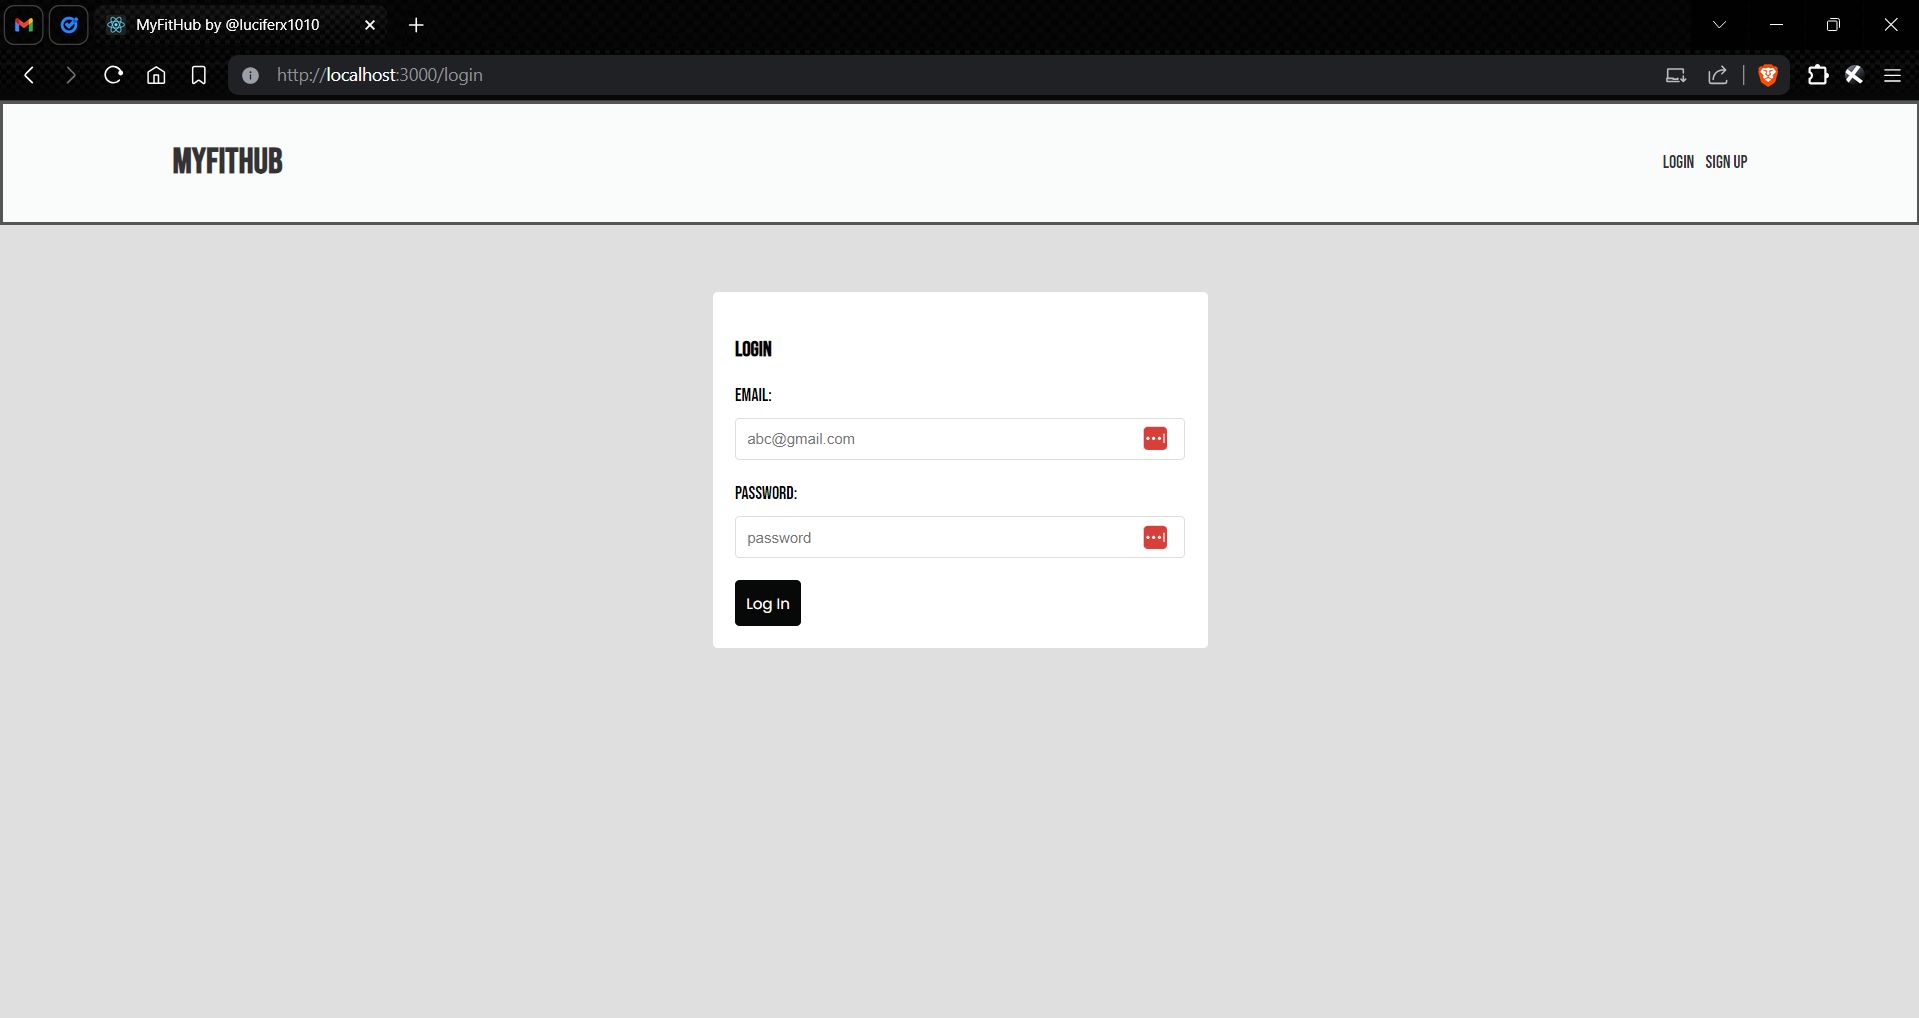Bookmark this login page
The image size is (1919, 1018).
point(199,75)
